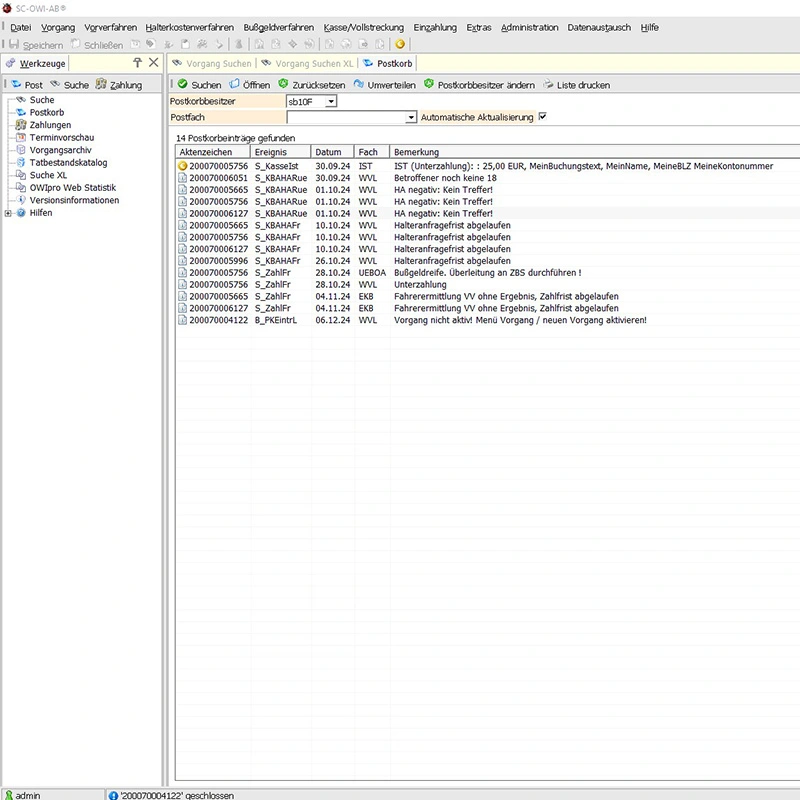Open Terminvorschau from the tools tree
Screen dimensions: 800x800
[x=62, y=138]
